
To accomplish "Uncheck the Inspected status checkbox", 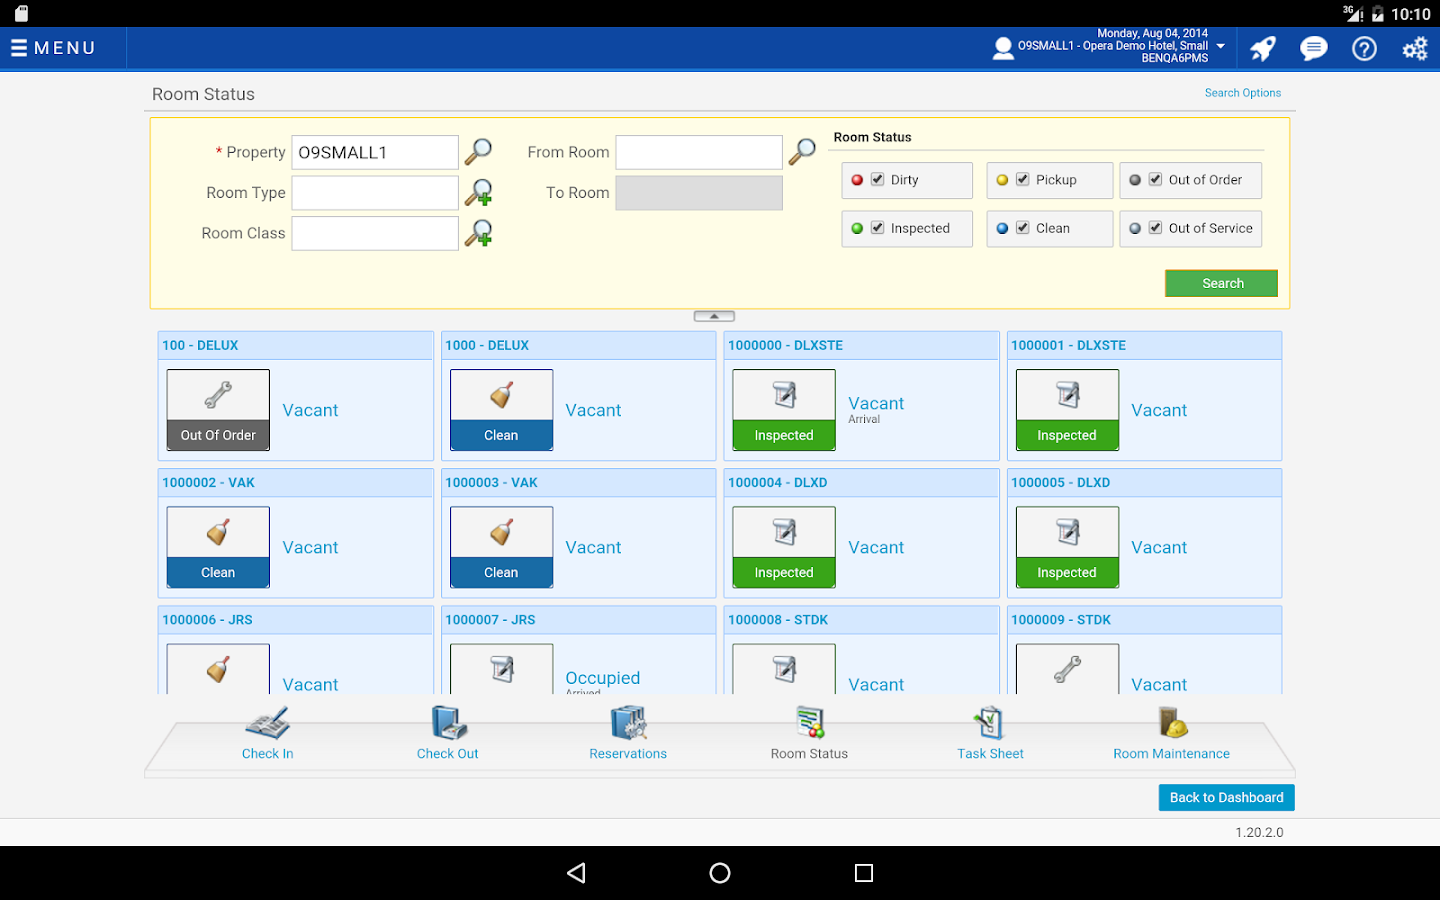I will point(877,228).
